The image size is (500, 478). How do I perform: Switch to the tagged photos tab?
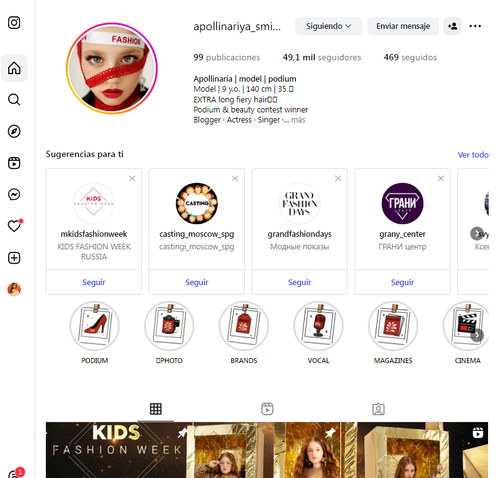pyautogui.click(x=378, y=409)
